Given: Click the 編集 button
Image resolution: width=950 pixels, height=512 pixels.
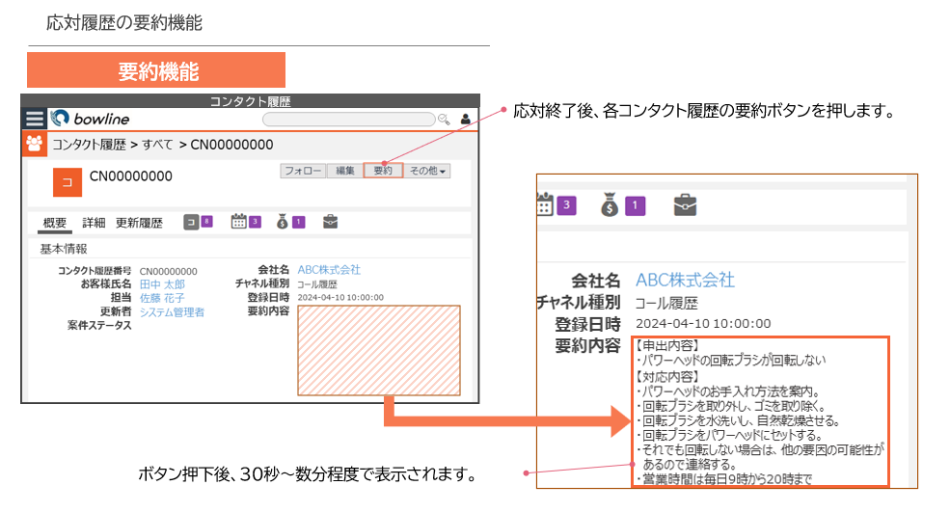Looking at the screenshot, I should click(x=345, y=171).
